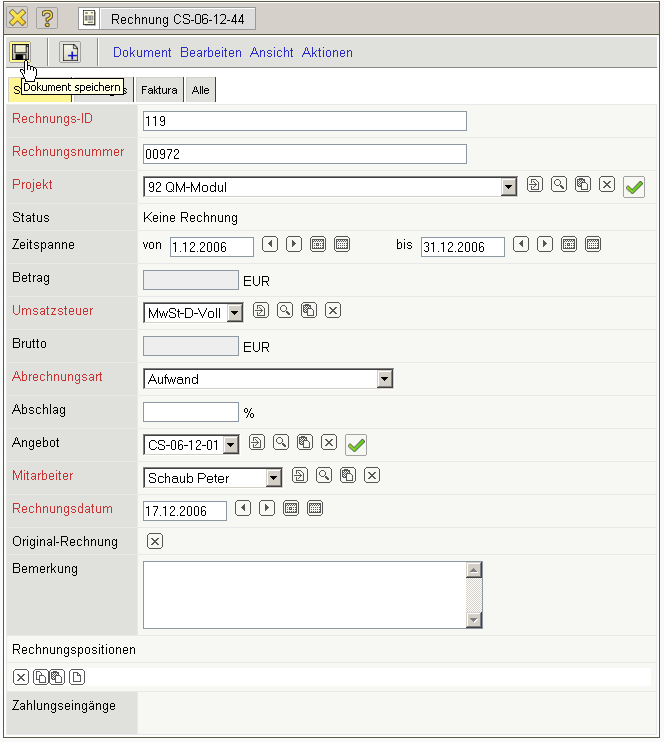664x742 pixels.
Task: Open the Mitarbeiter dropdown showing Schaub Peter
Action: coord(274,478)
